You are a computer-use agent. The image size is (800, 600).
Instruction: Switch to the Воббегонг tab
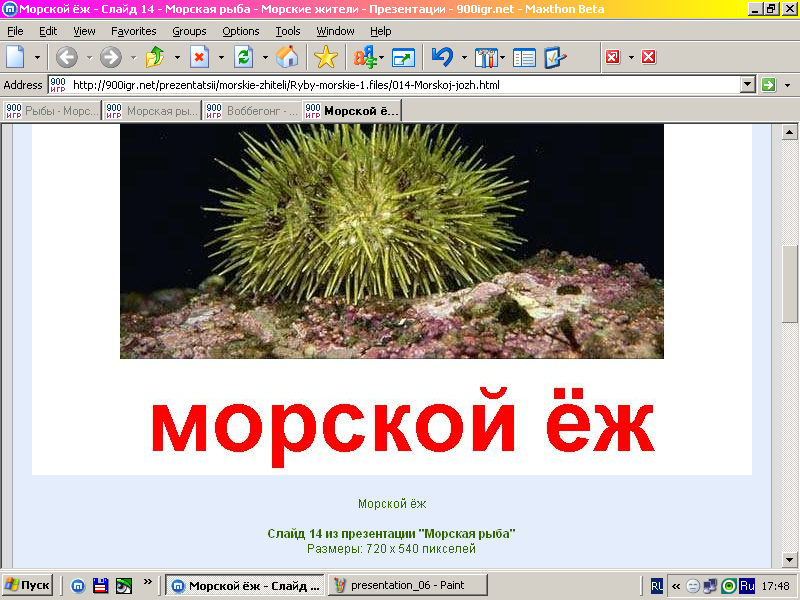point(251,110)
